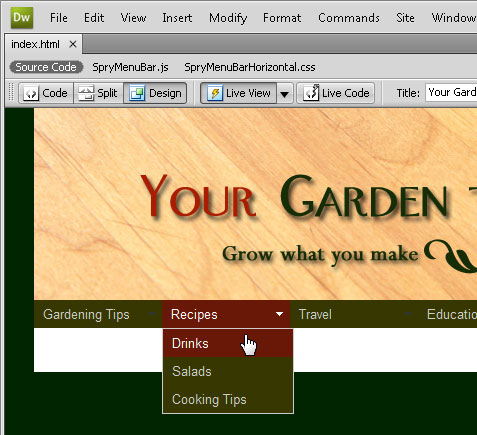Image resolution: width=477 pixels, height=435 pixels.
Task: Show the Source Code file
Action: 46,67
